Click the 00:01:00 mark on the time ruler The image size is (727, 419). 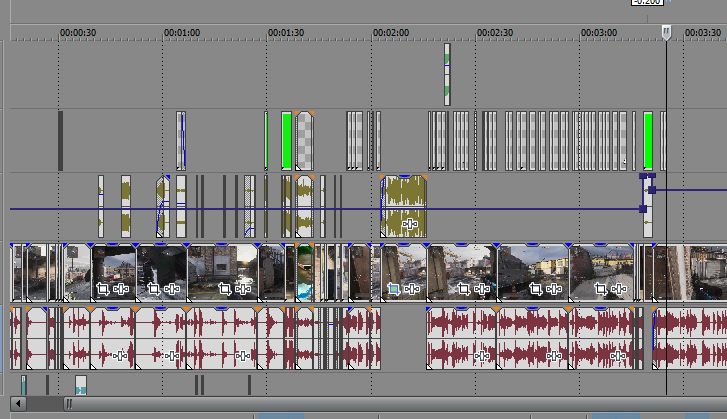(x=182, y=33)
